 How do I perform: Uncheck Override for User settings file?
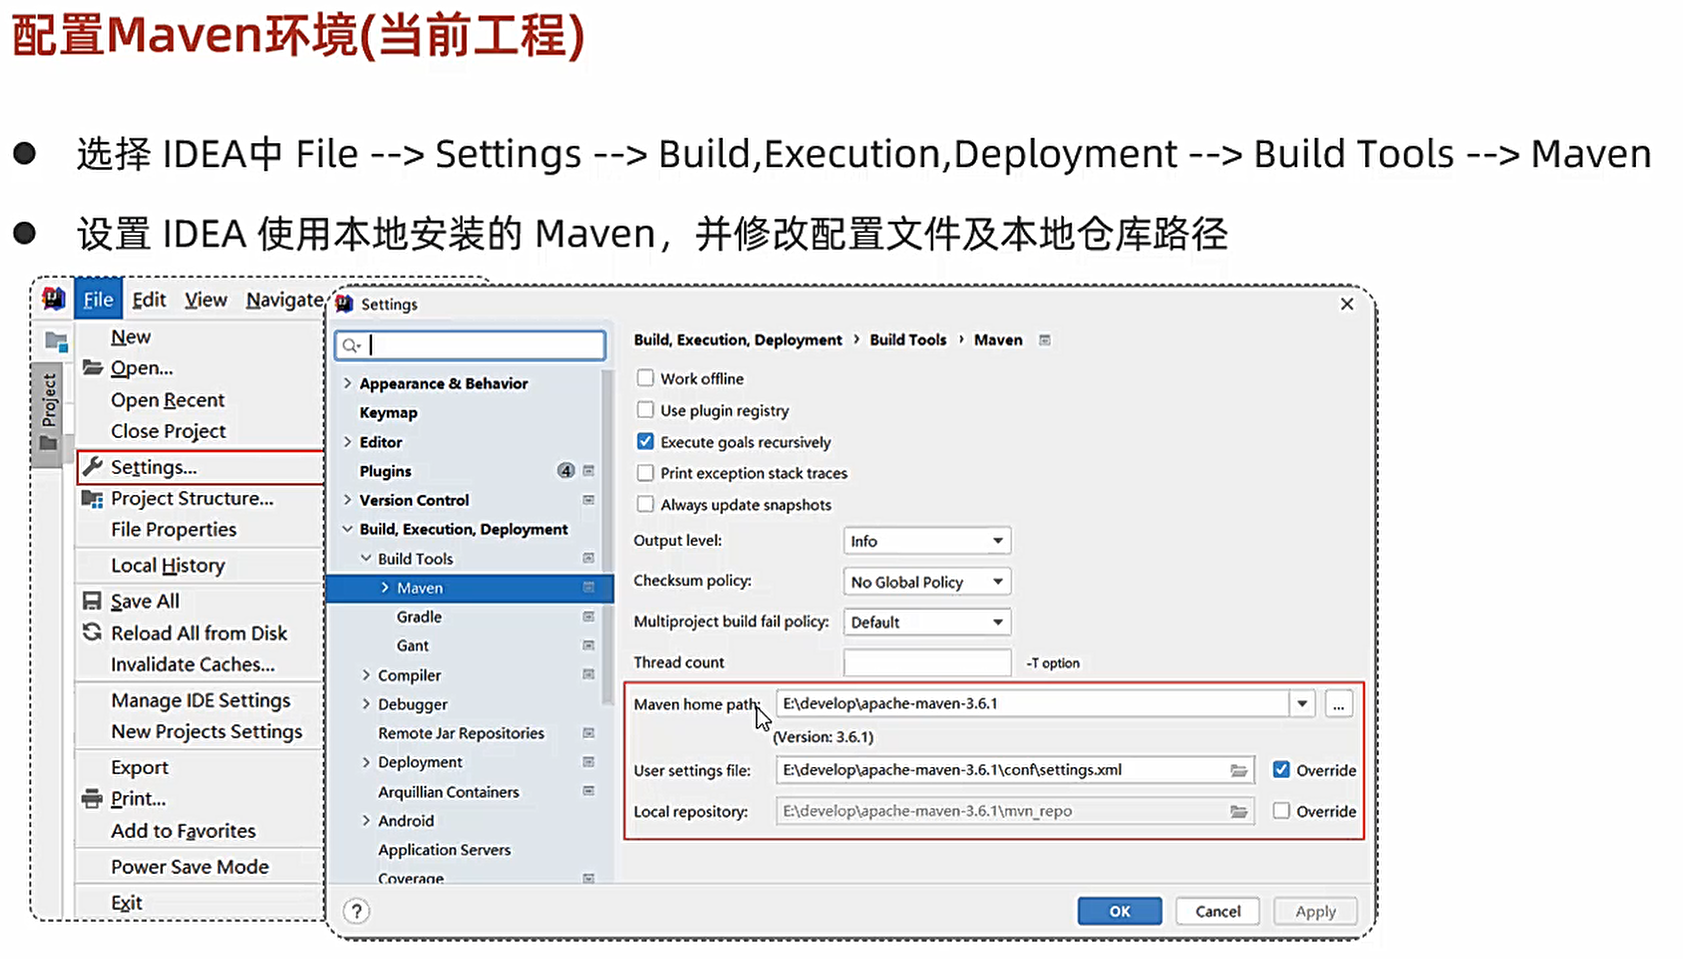[1281, 769]
